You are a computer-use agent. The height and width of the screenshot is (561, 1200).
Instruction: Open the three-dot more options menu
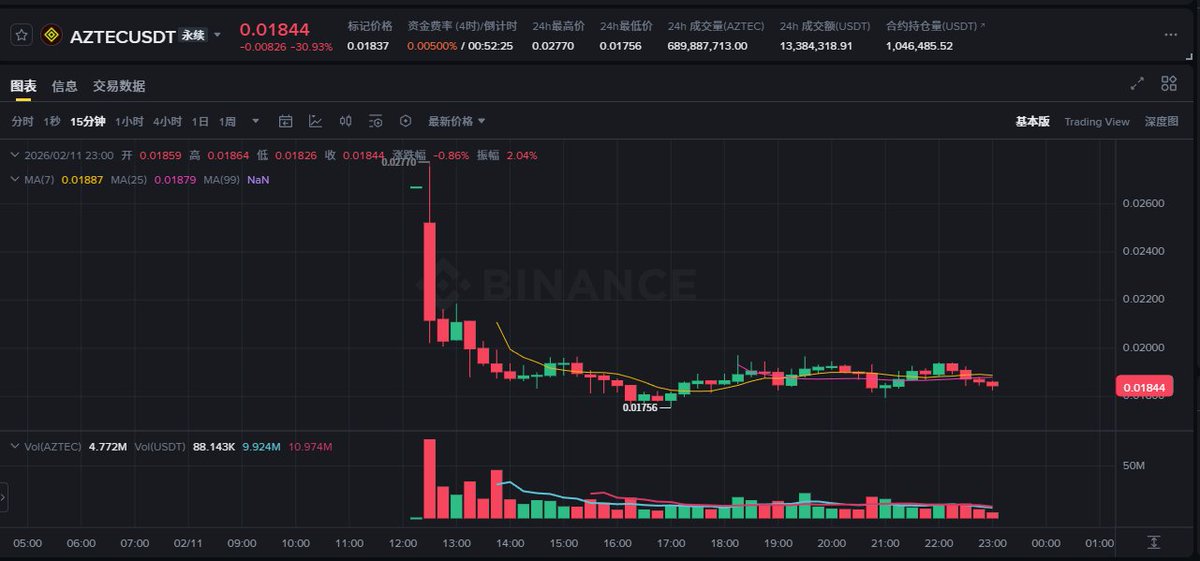point(1172,35)
